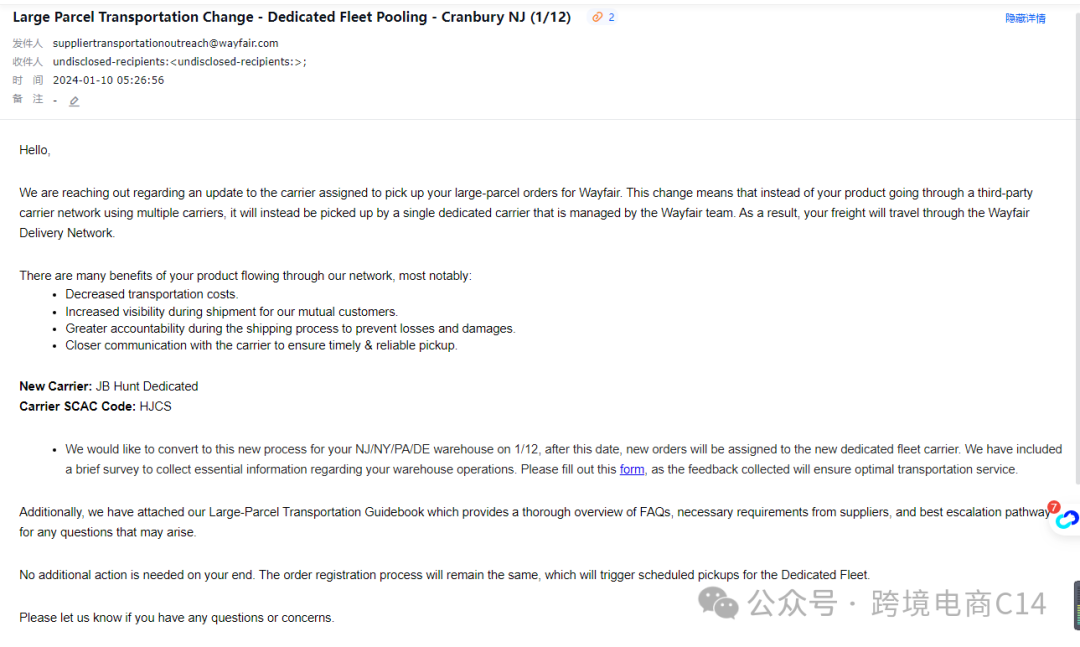Click the 跨境电商C14 watermark text
Image resolution: width=1080 pixels, height=647 pixels.
coord(958,603)
